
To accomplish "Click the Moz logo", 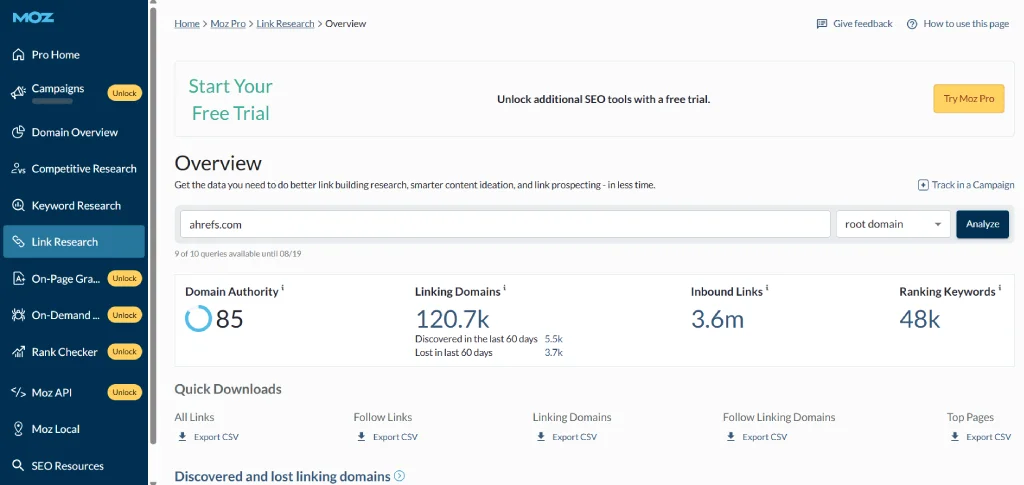I will (33, 18).
